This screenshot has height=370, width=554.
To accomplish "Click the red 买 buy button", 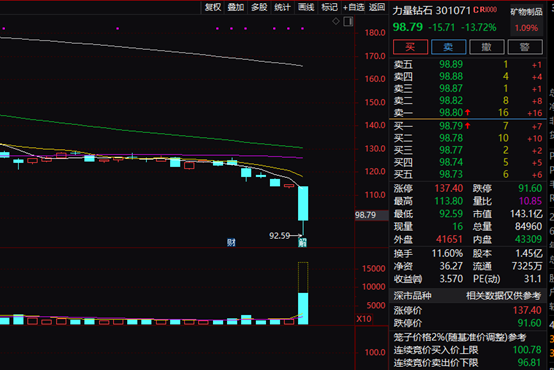I will pos(410,47).
